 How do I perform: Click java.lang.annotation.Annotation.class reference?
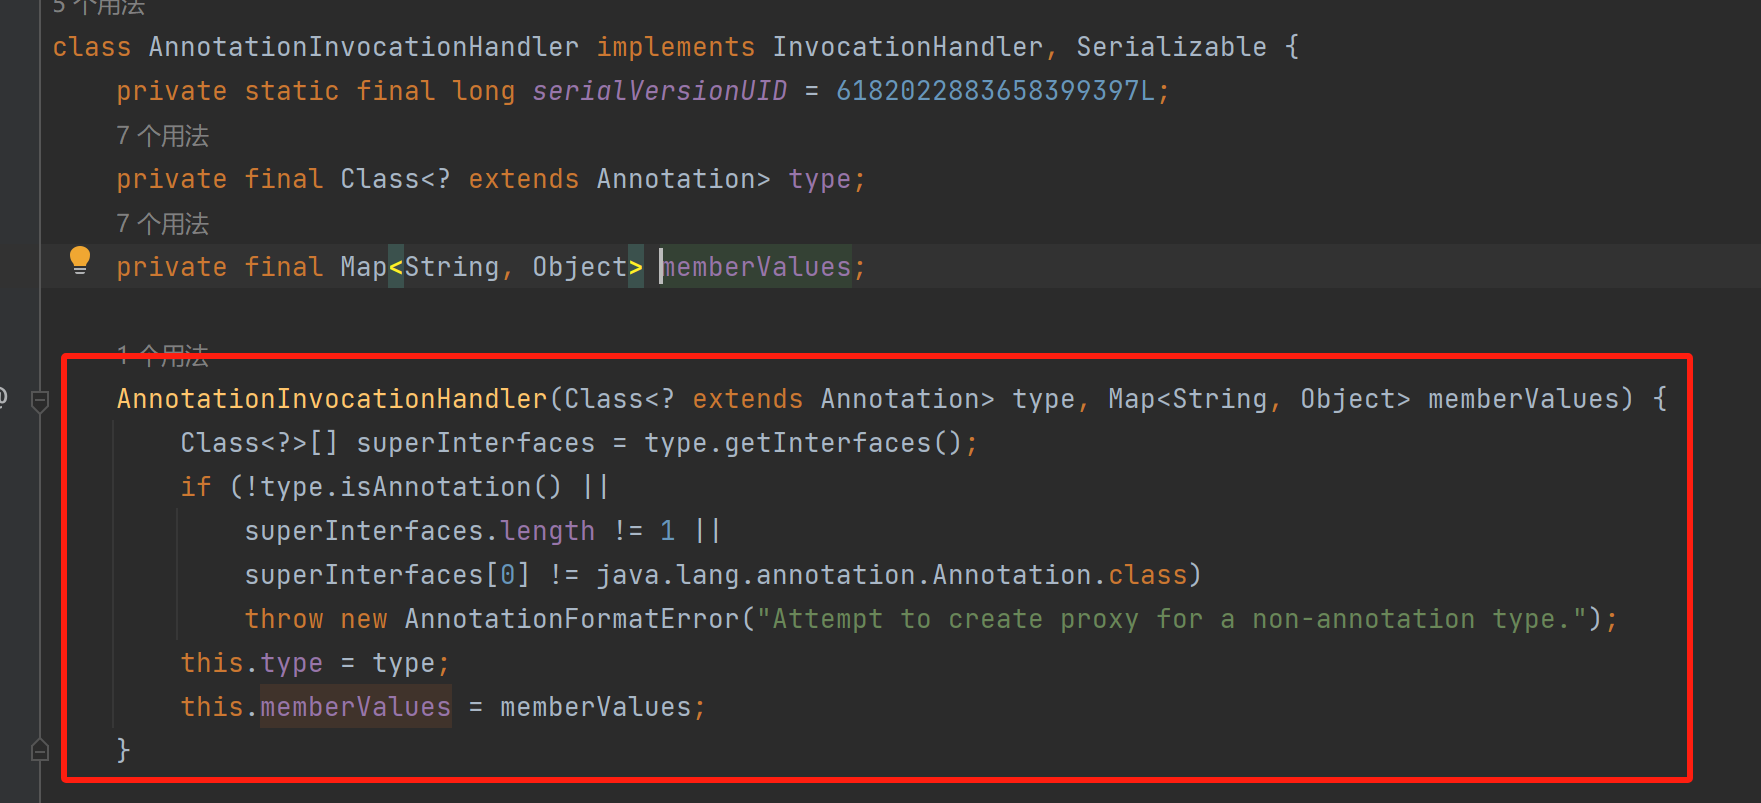pyautogui.click(x=890, y=575)
